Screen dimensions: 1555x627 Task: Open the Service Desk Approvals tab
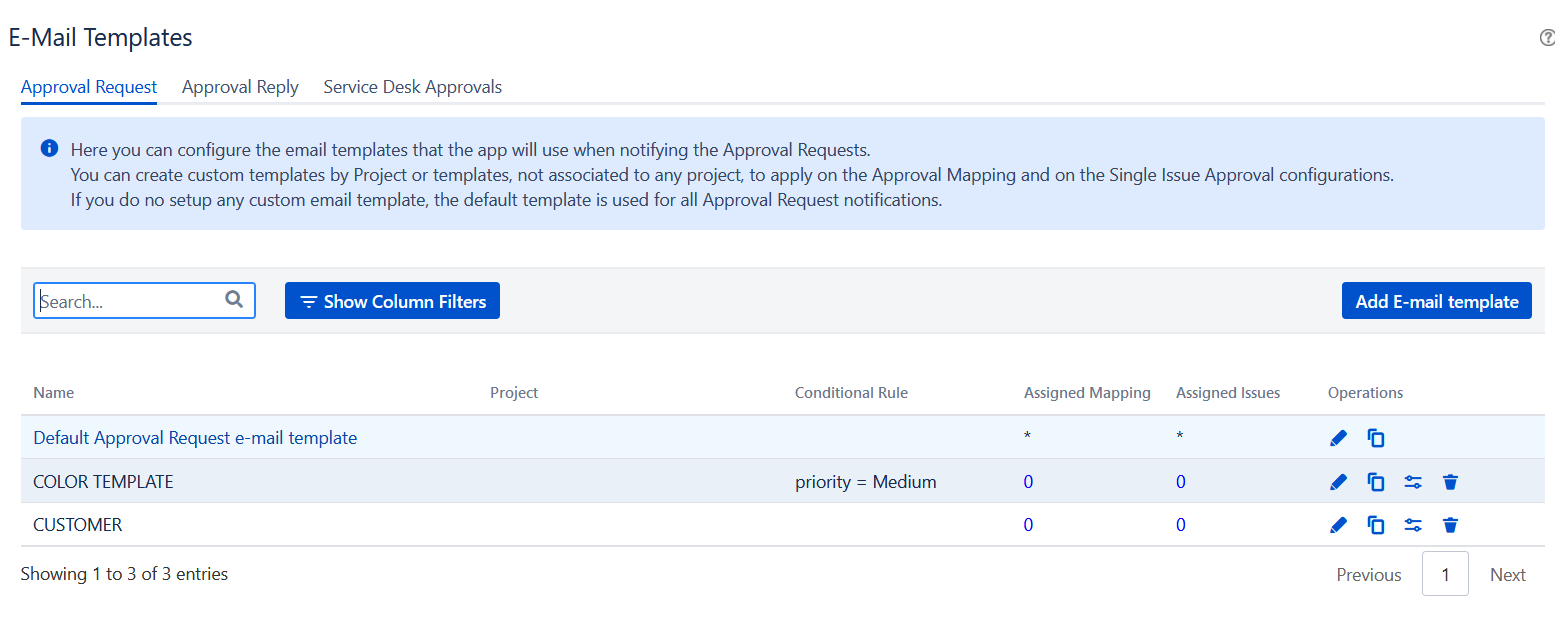click(x=412, y=87)
